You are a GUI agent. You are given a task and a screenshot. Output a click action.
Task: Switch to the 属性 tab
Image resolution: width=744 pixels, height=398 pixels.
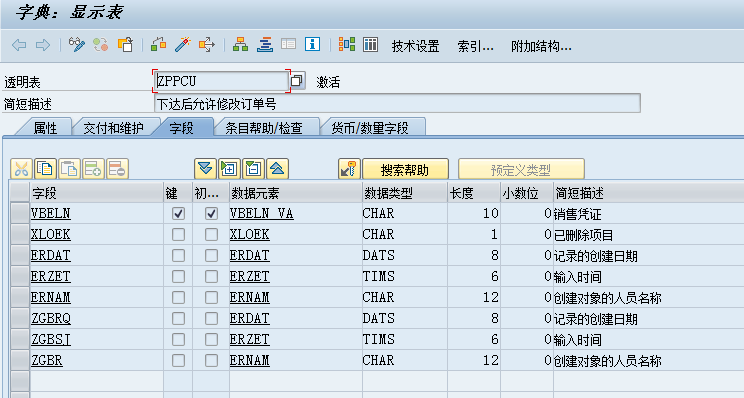pyautogui.click(x=45, y=128)
